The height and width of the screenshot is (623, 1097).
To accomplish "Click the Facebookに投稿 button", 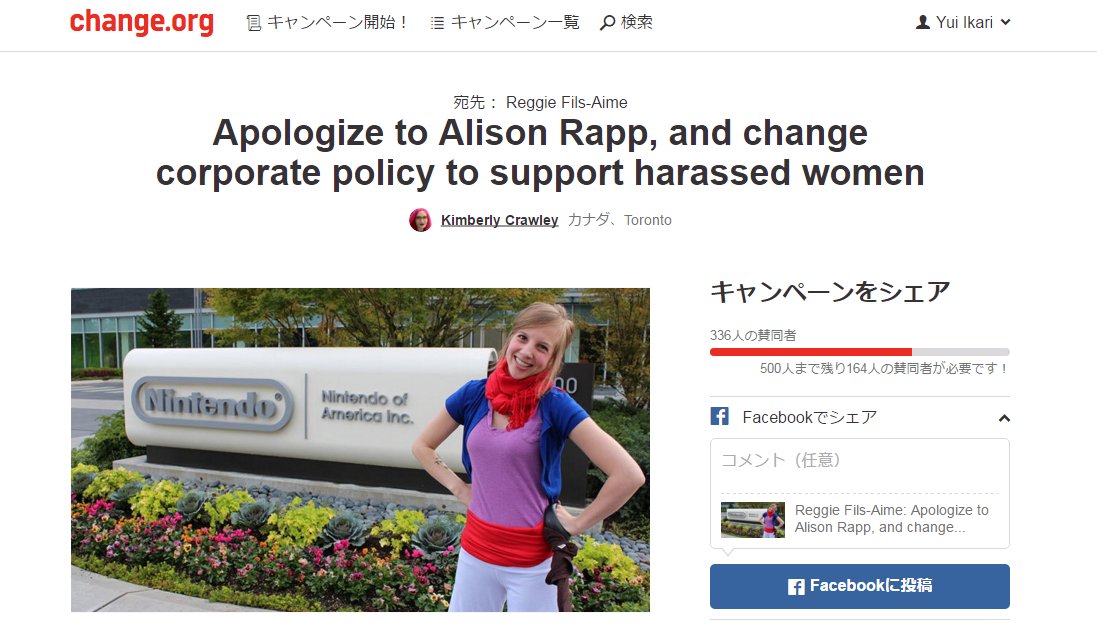I will [x=860, y=586].
